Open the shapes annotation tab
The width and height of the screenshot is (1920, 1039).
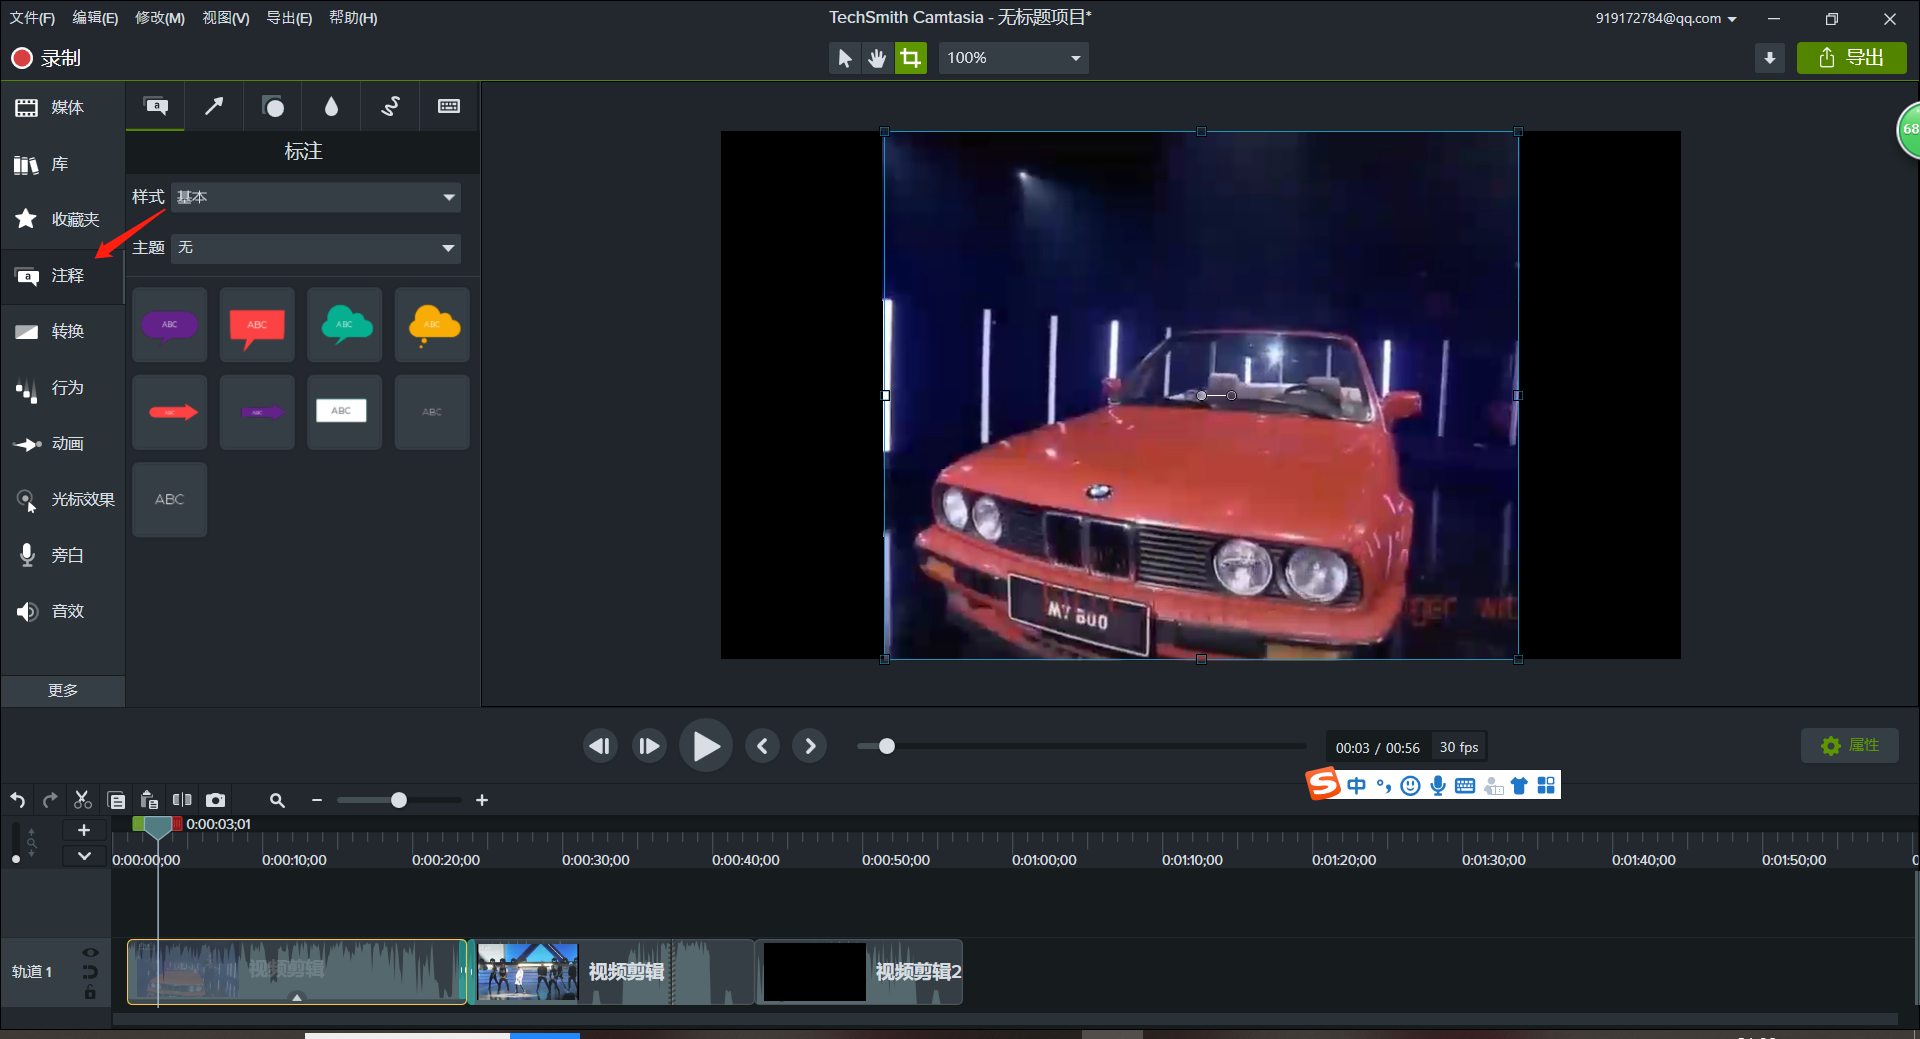[x=273, y=106]
